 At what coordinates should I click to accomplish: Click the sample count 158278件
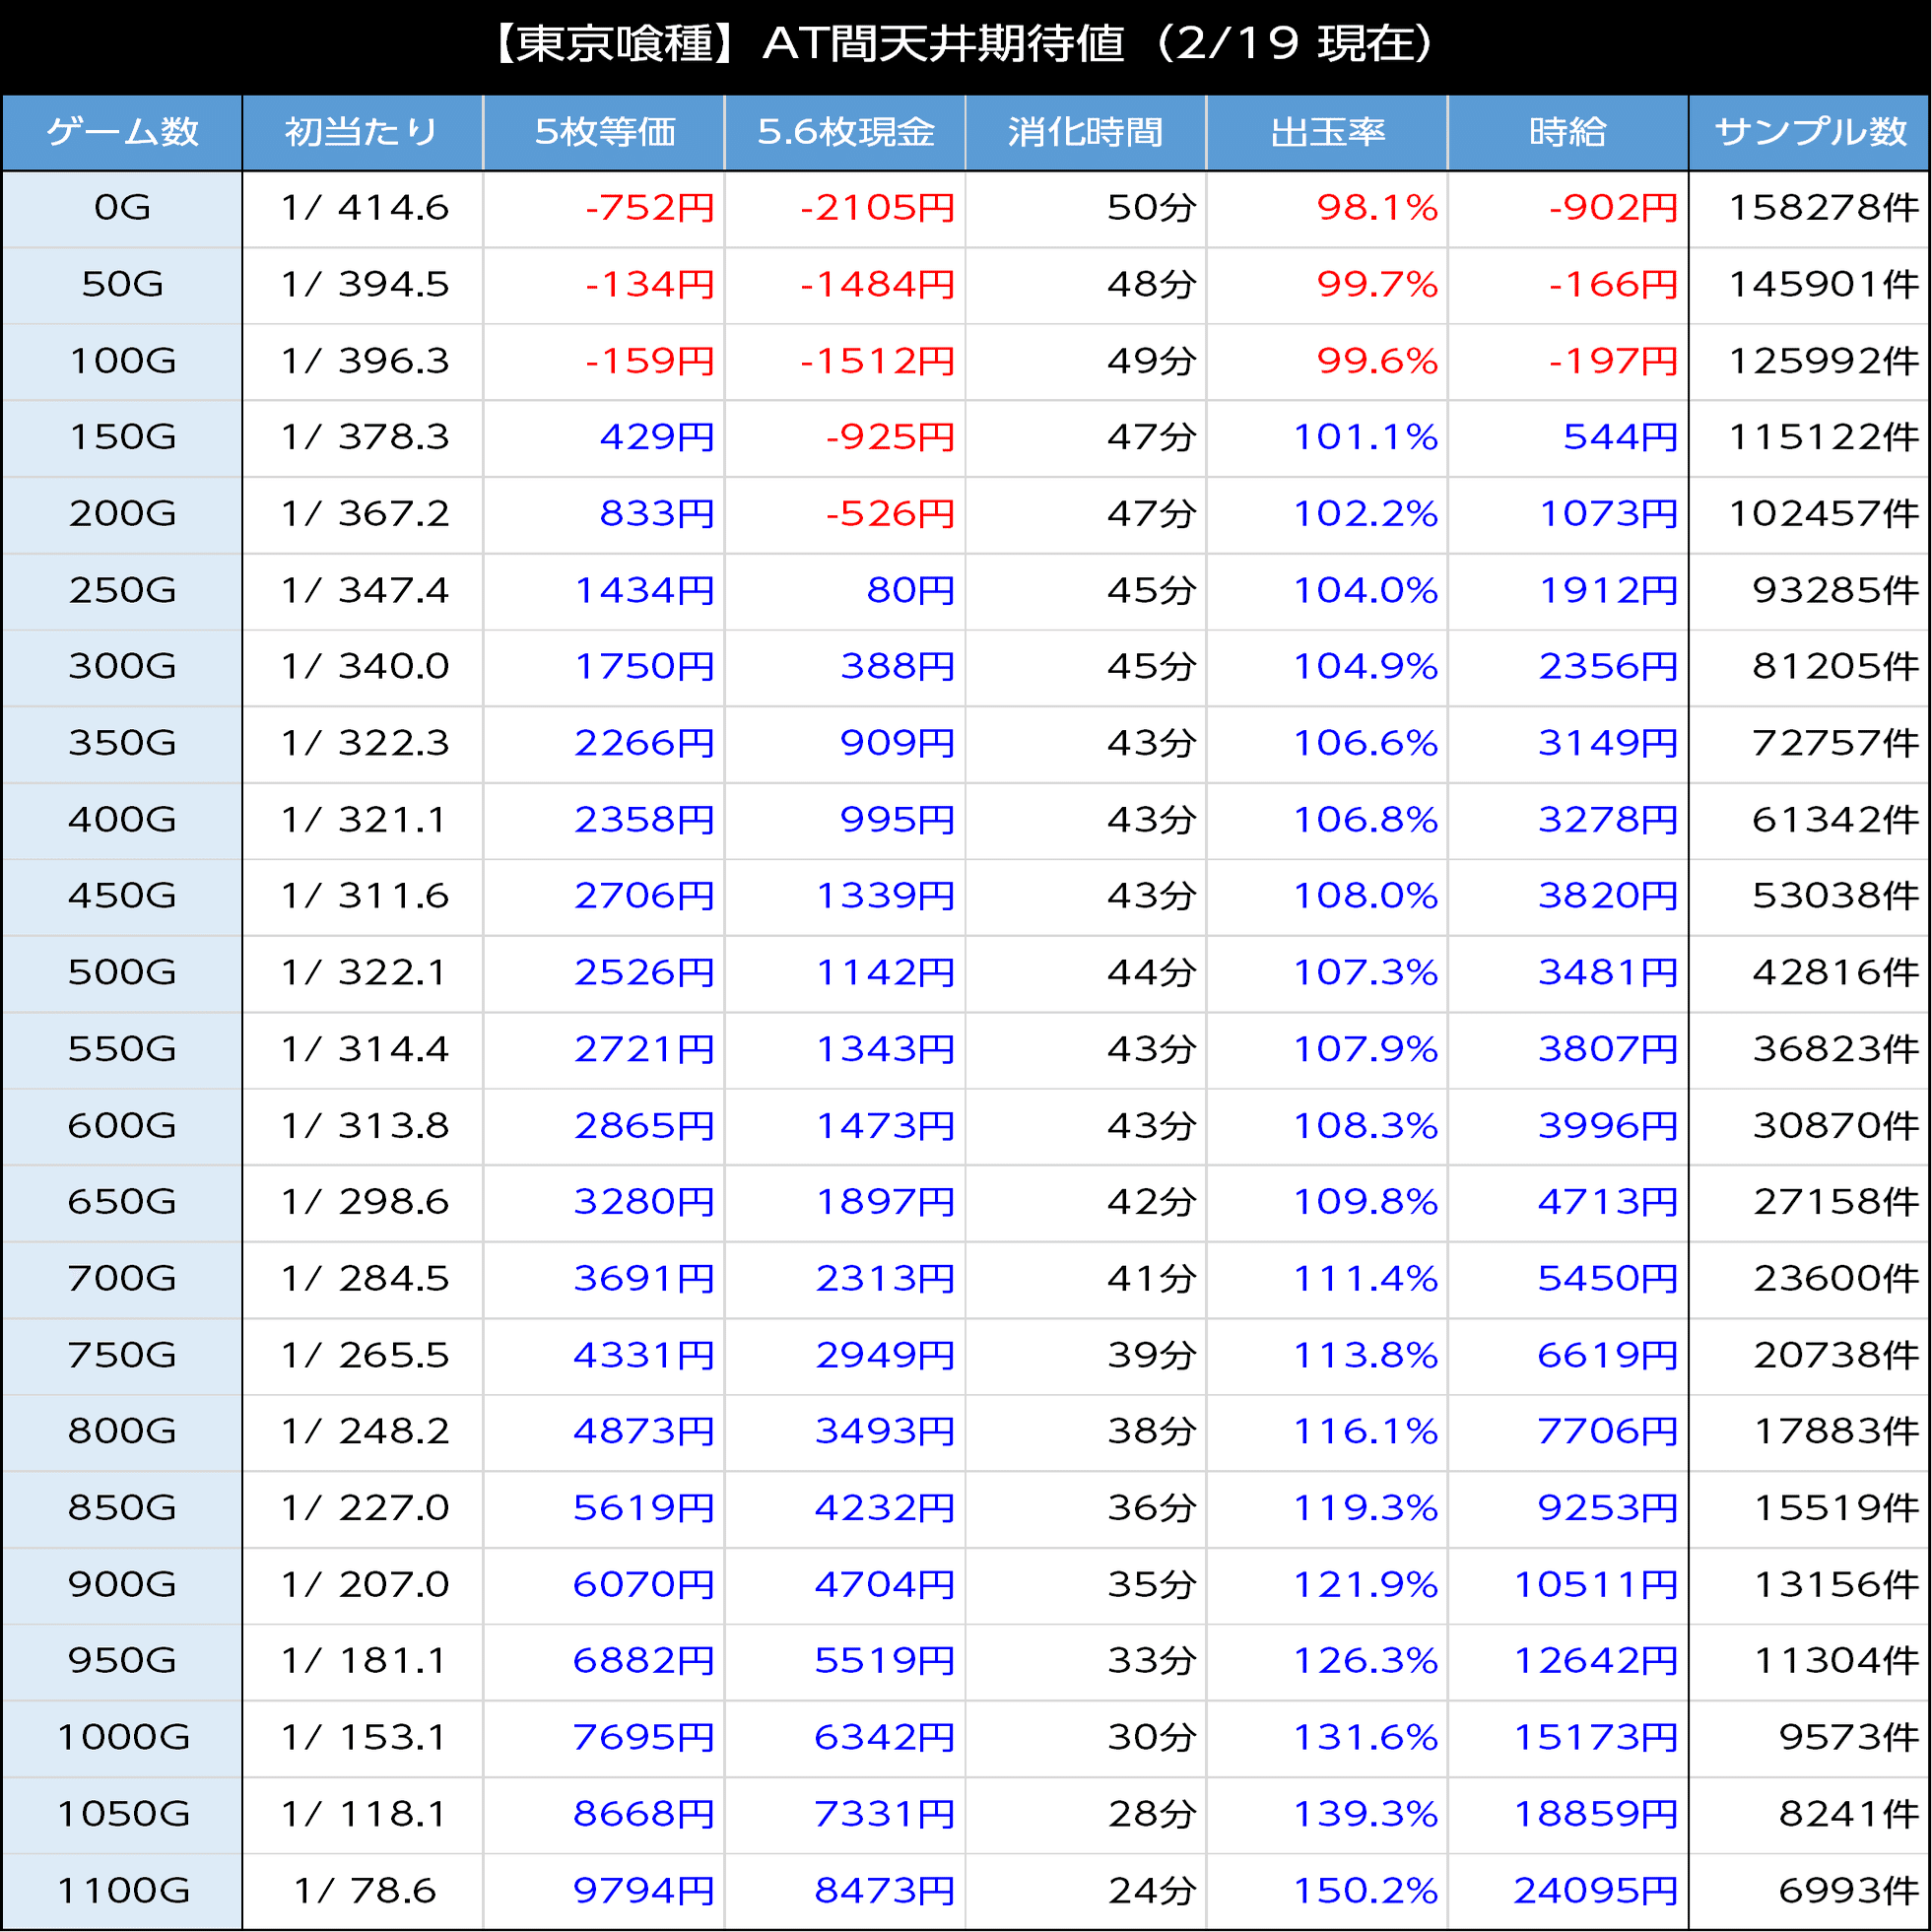tap(1824, 208)
